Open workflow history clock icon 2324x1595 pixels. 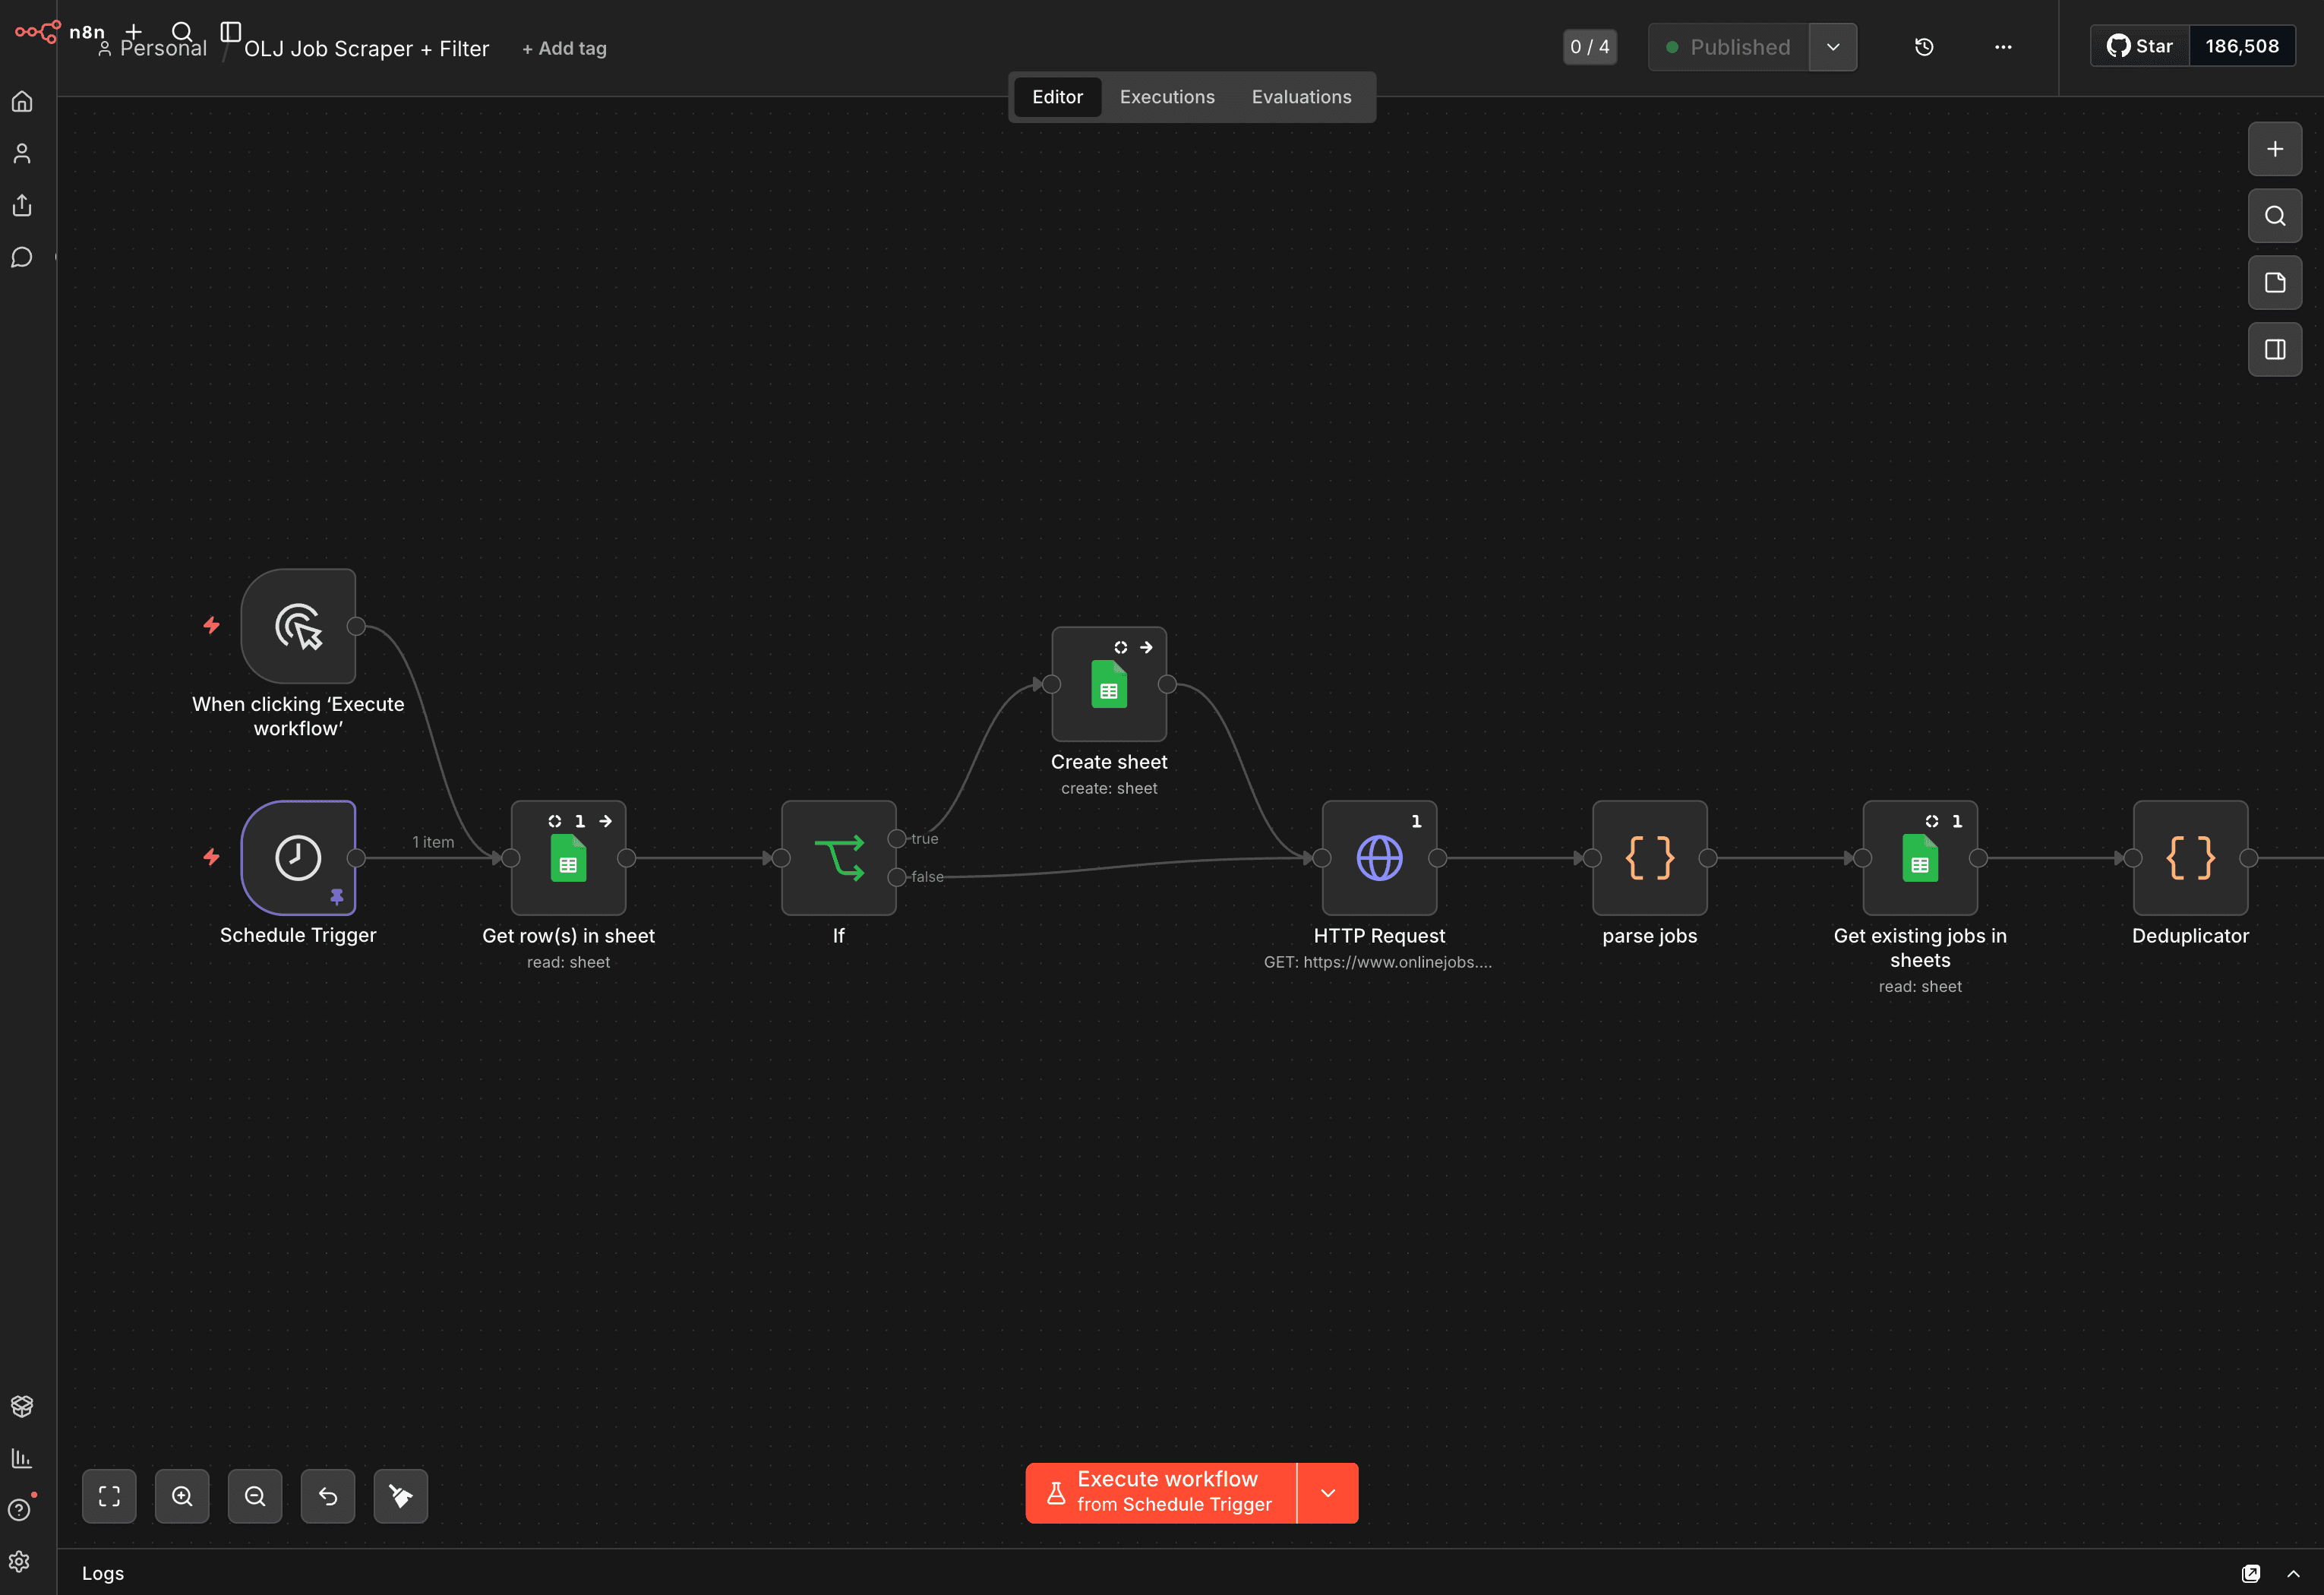pyautogui.click(x=1924, y=47)
